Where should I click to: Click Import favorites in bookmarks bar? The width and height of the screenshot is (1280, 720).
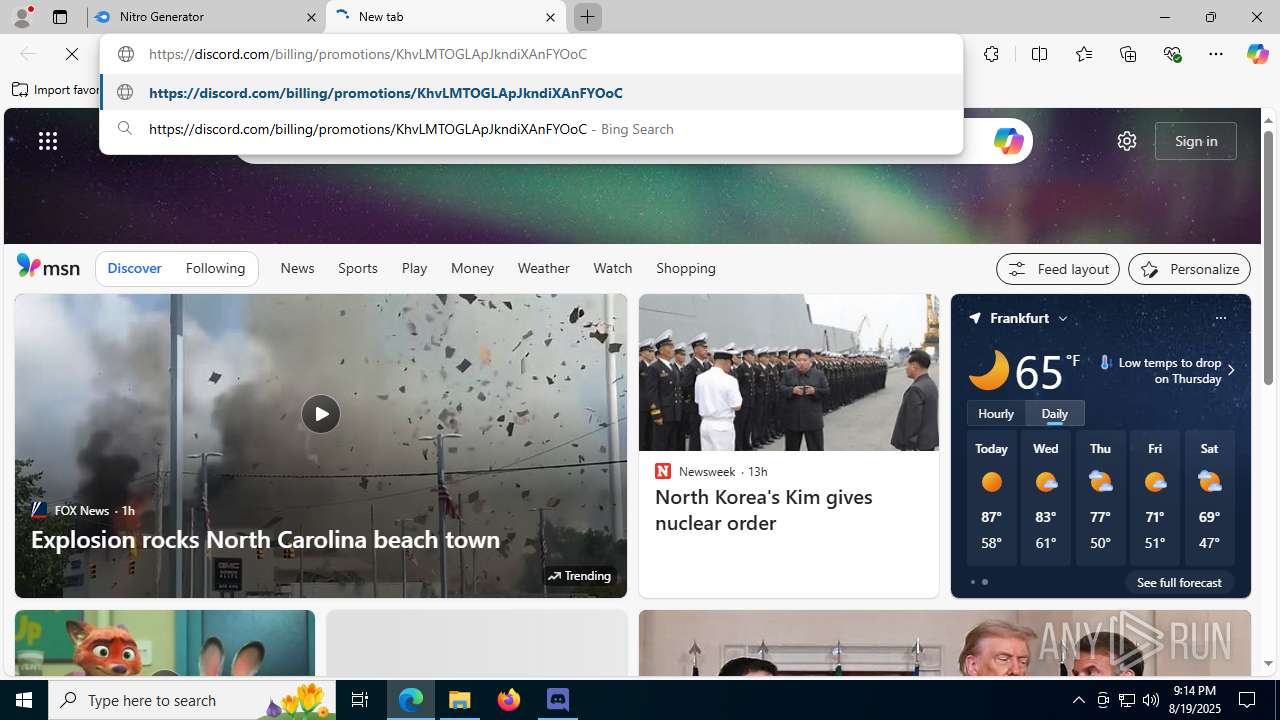pyautogui.click(x=56, y=90)
